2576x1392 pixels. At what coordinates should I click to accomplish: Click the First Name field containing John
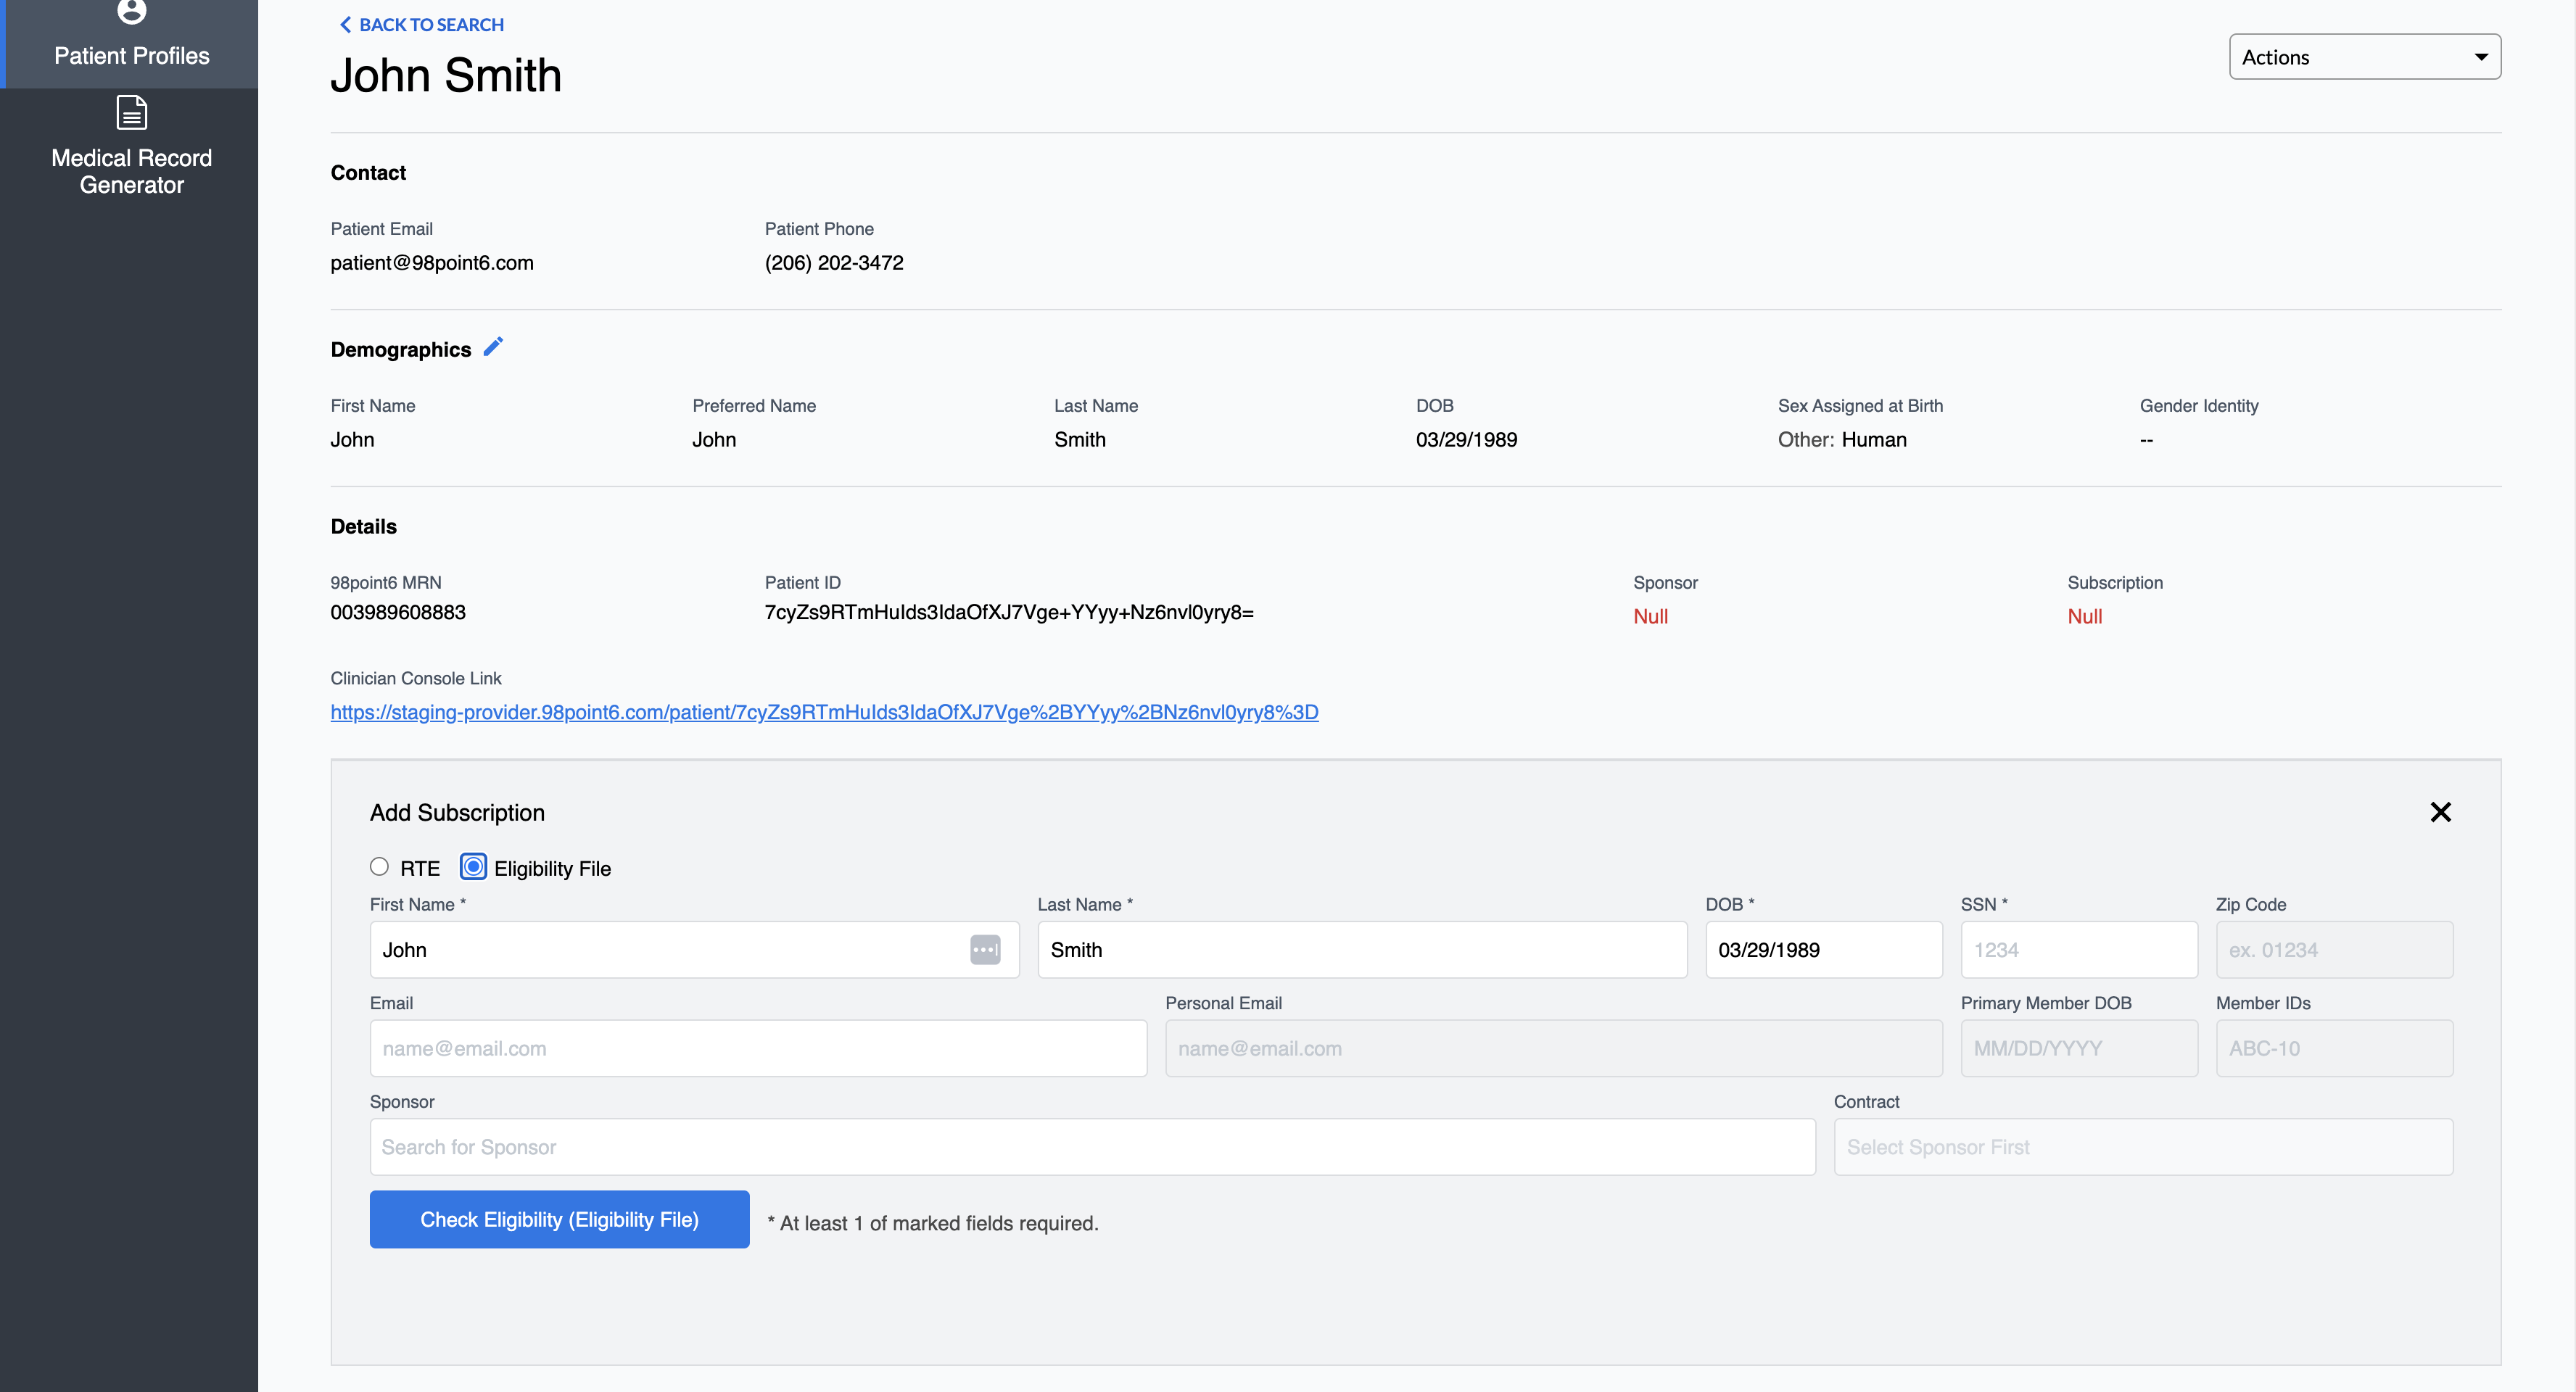tap(694, 950)
